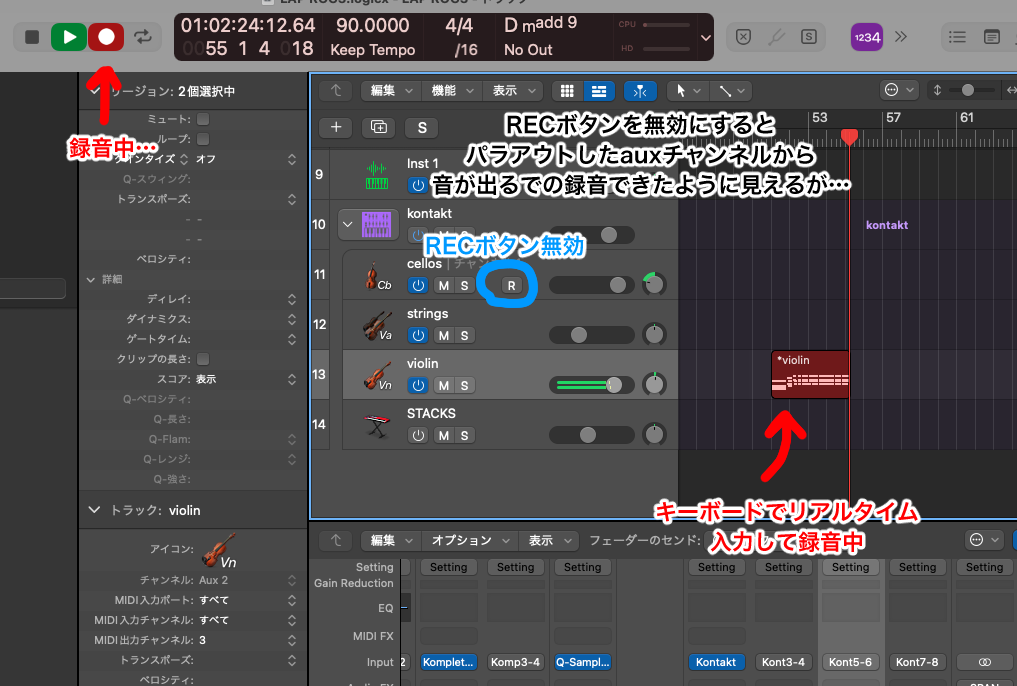The image size is (1017, 686).
Task: Click the Kontakt input slot button
Action: click(716, 662)
